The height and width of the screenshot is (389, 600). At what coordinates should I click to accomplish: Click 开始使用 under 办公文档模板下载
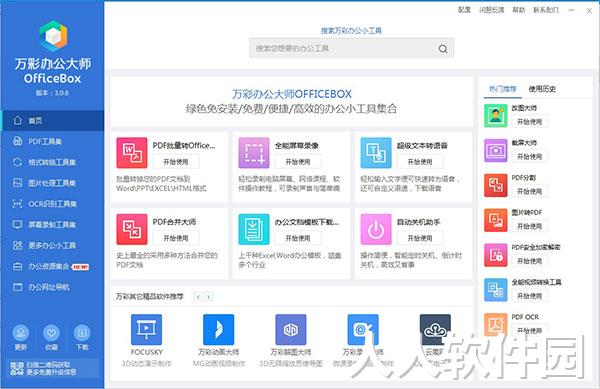pos(298,238)
